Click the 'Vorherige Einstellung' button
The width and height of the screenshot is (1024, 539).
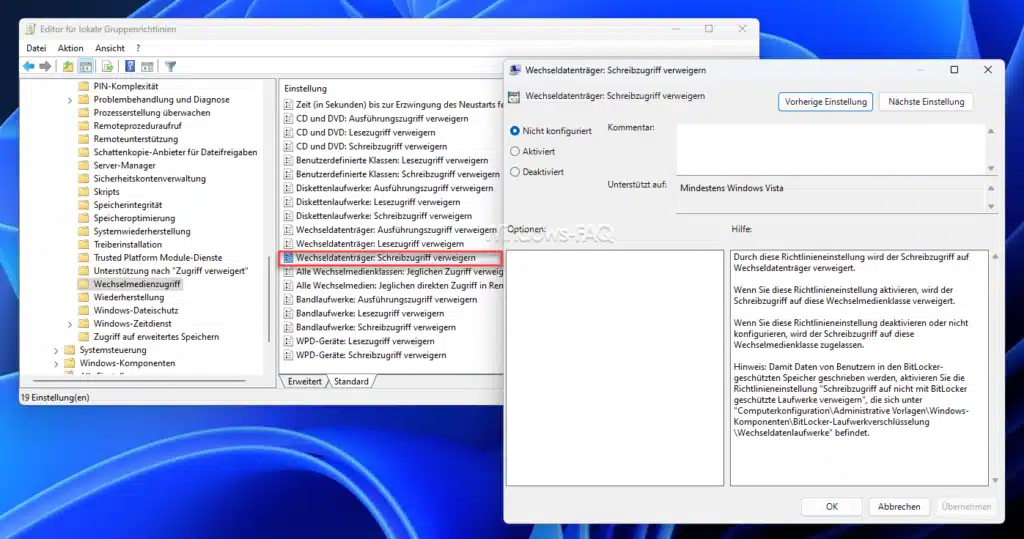pyautogui.click(x=825, y=102)
